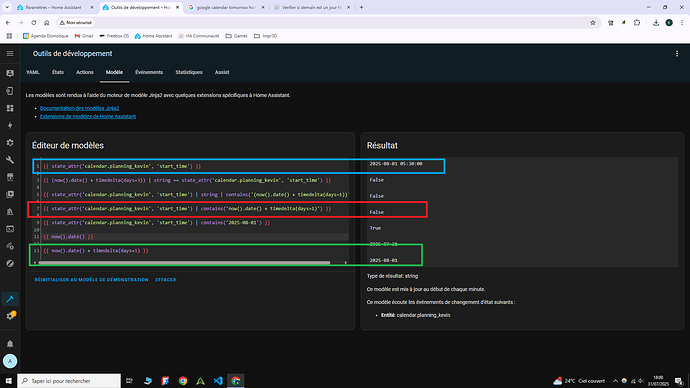The image size is (690, 388).
Task: Click the EFFACER button
Action: pyautogui.click(x=165, y=280)
